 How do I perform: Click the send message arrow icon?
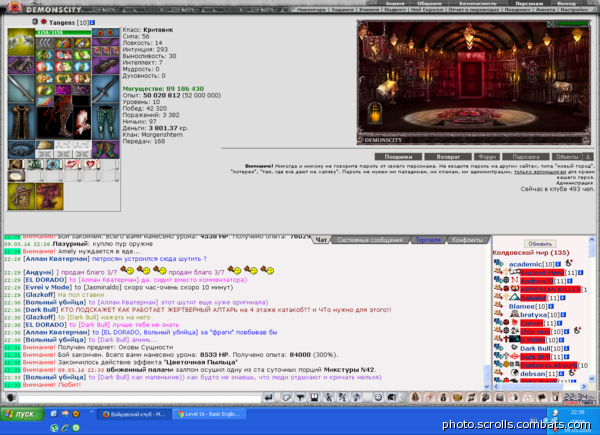click(x=269, y=398)
